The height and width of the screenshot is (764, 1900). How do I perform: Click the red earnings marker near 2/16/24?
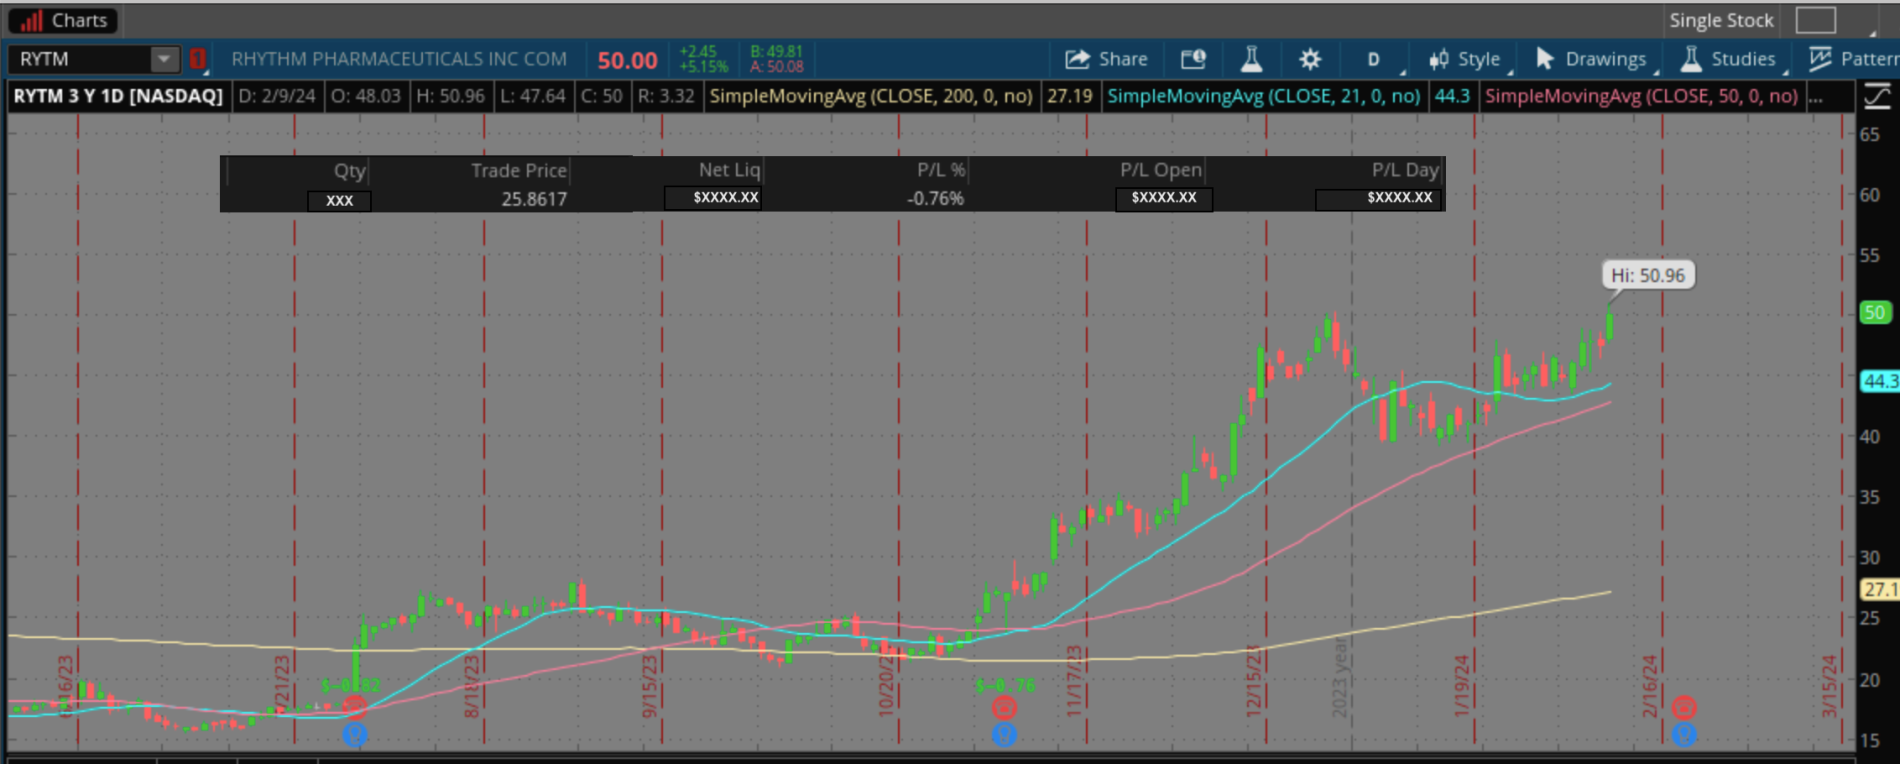click(x=1684, y=708)
